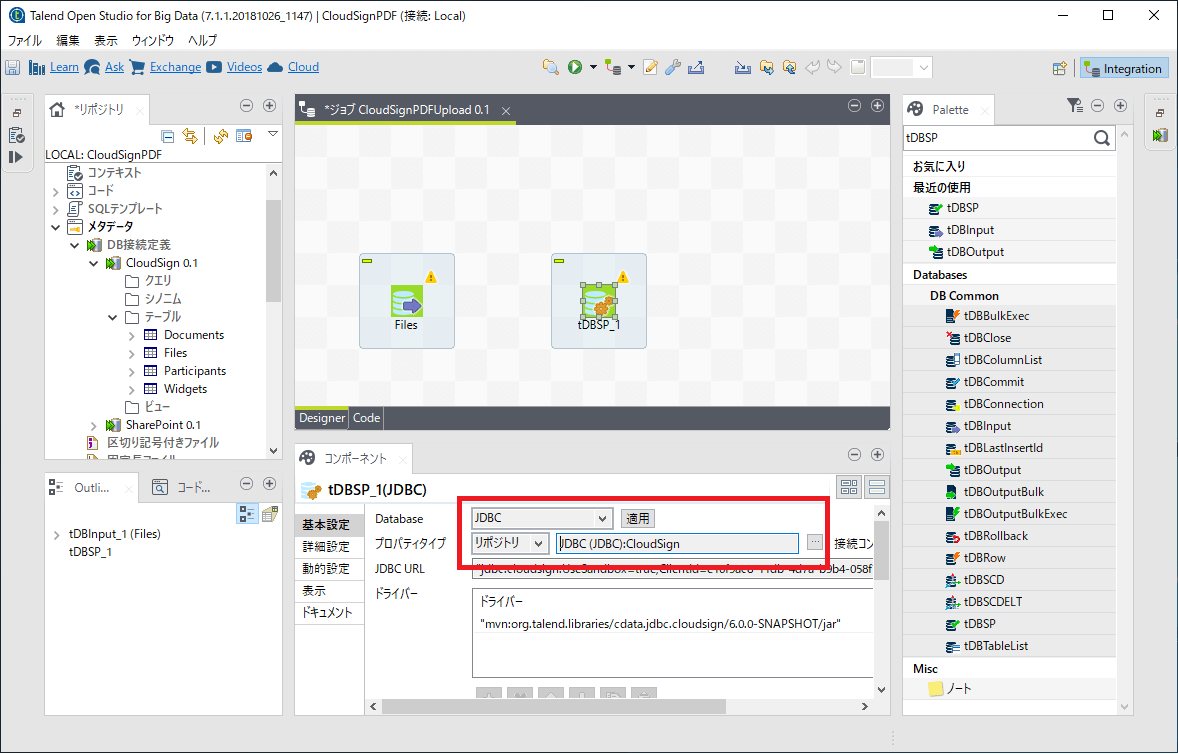Open the 表示 menu
This screenshot has height=754, width=1178.
pyautogui.click(x=105, y=41)
